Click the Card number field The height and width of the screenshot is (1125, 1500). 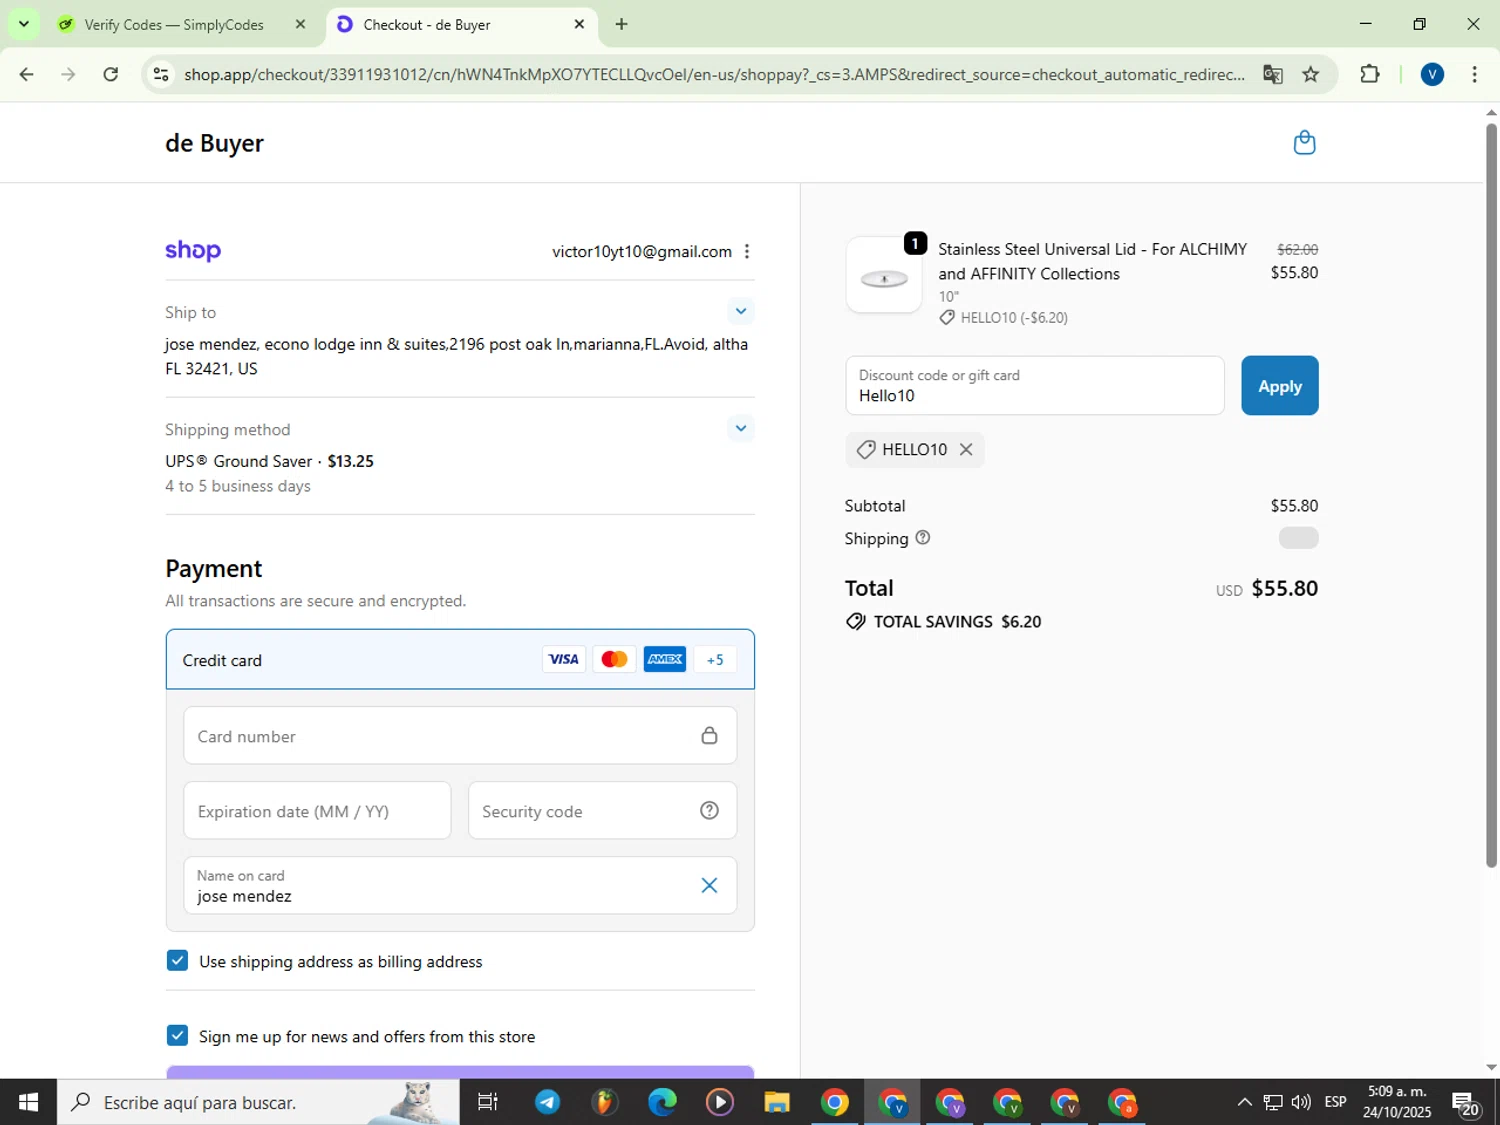click(x=460, y=736)
